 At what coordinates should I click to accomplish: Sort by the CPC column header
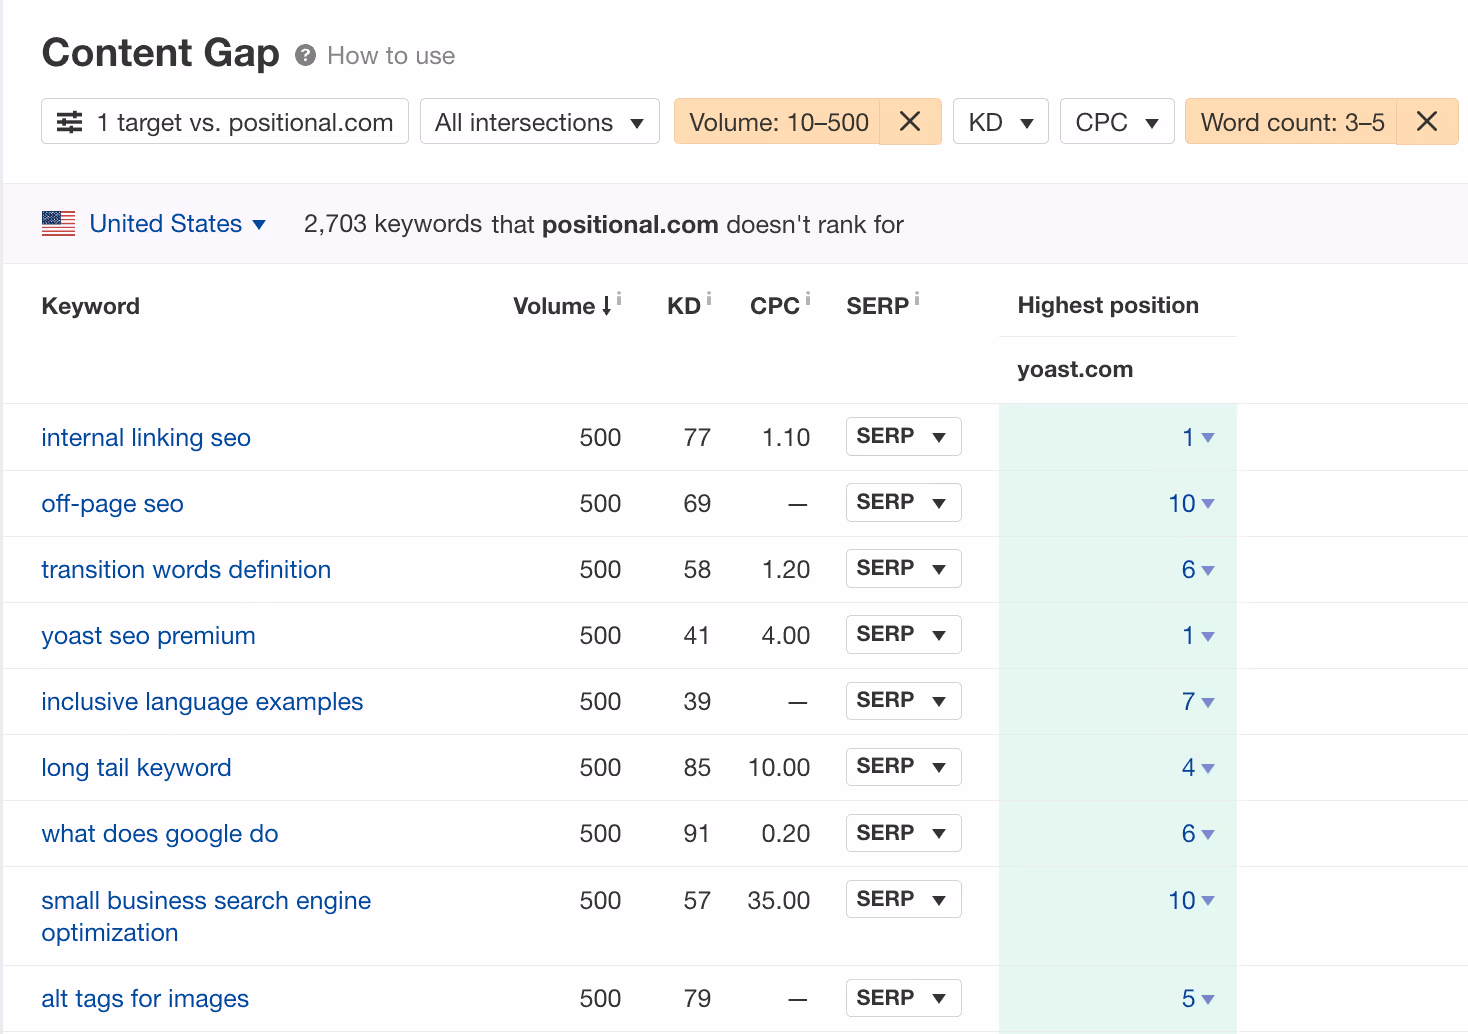coord(774,306)
